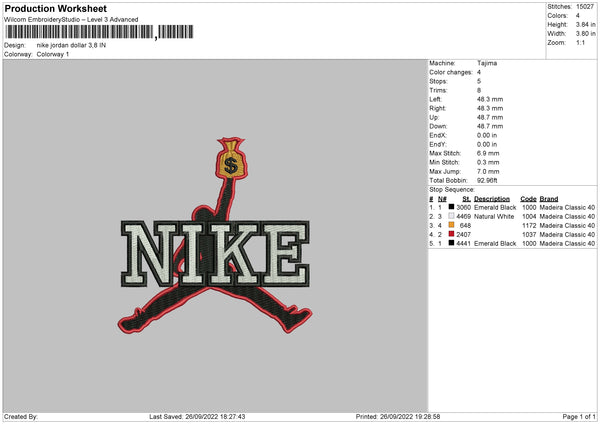Screen dimensions: 600x424
Task: Click 'Emerald Black' in stop row 1
Action: coord(495,207)
